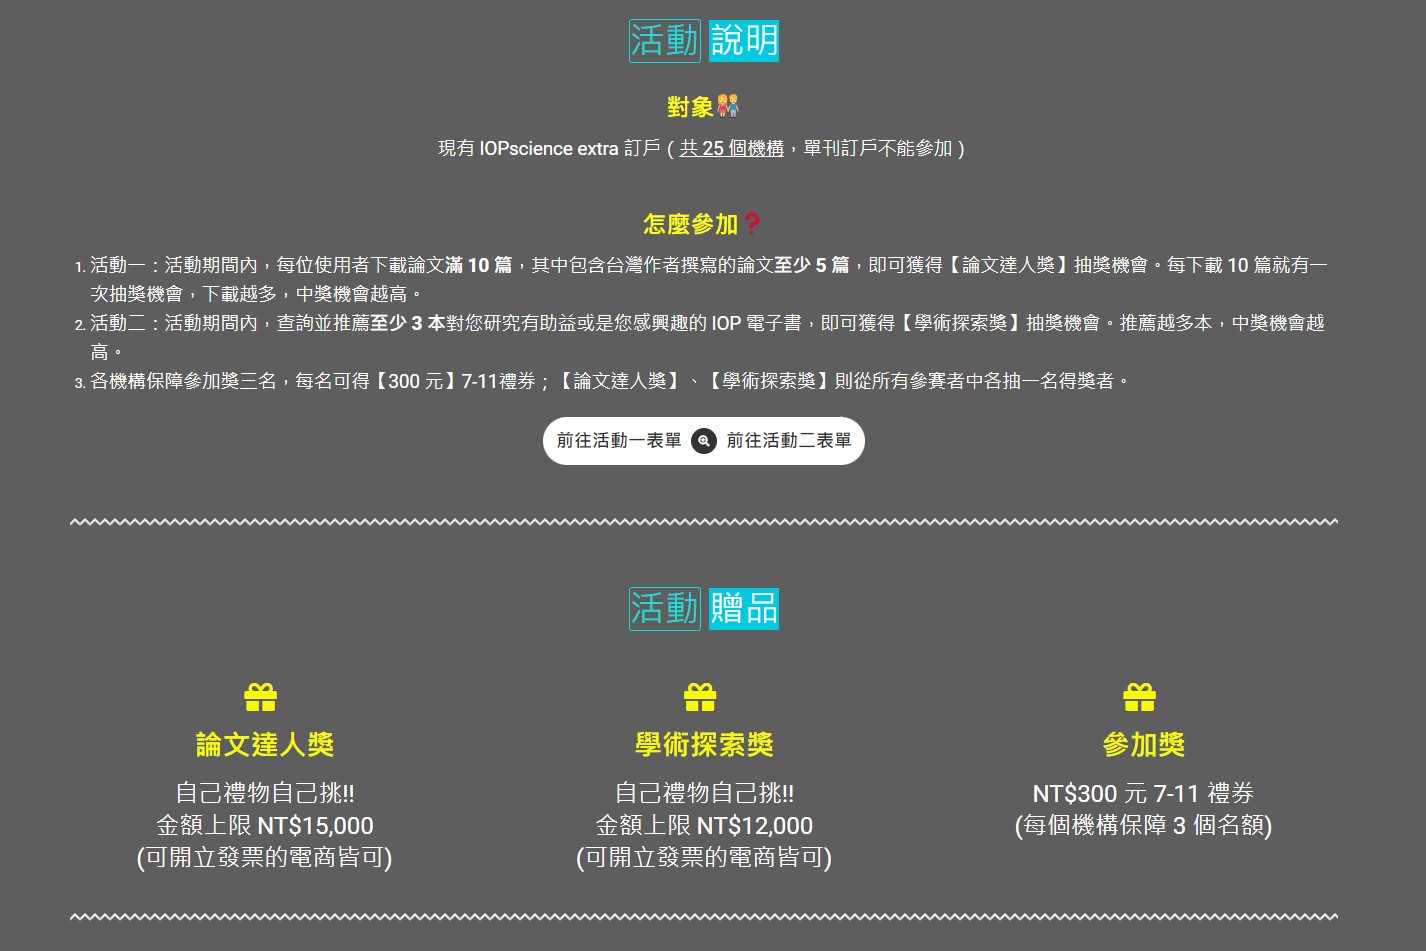The height and width of the screenshot is (951, 1426).
Task: Click the 學術探索獎 prize title
Action: tap(704, 744)
